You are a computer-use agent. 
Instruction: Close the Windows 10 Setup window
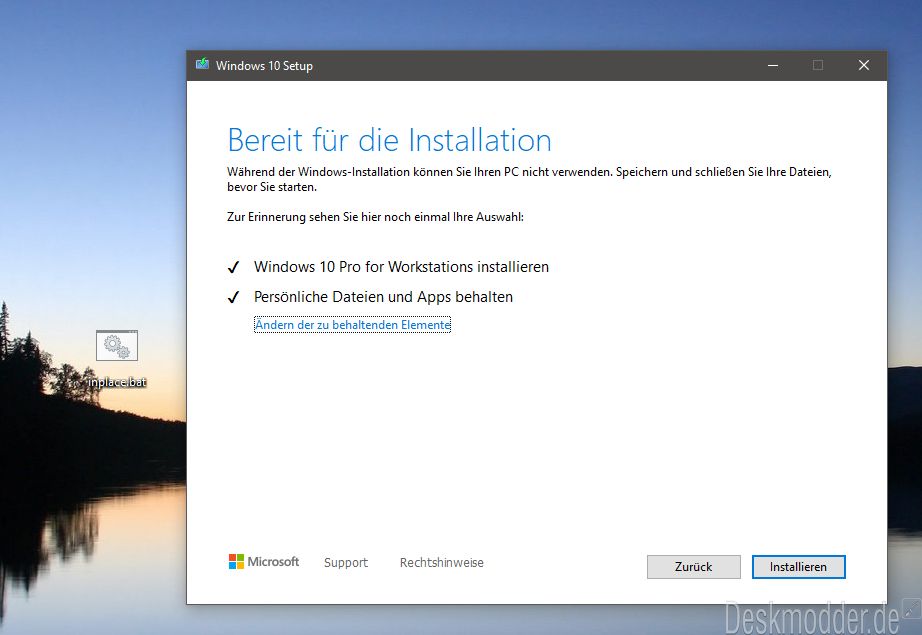pyautogui.click(x=864, y=65)
